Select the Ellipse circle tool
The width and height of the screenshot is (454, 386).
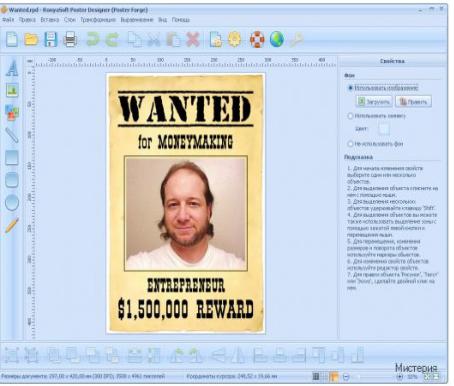pos(12,202)
